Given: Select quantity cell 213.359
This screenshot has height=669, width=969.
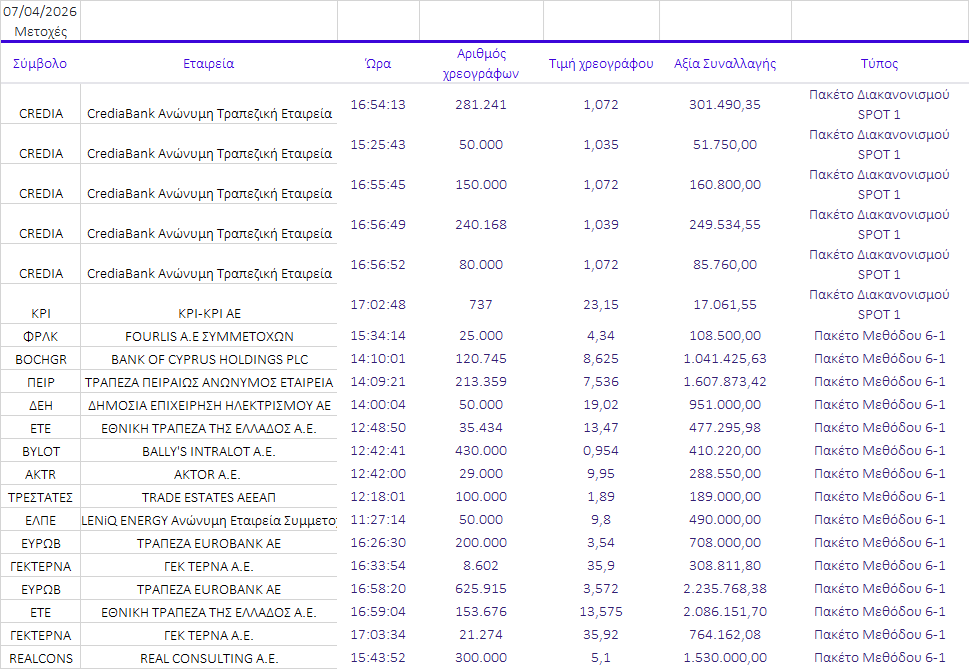Looking at the screenshot, I should point(481,382).
